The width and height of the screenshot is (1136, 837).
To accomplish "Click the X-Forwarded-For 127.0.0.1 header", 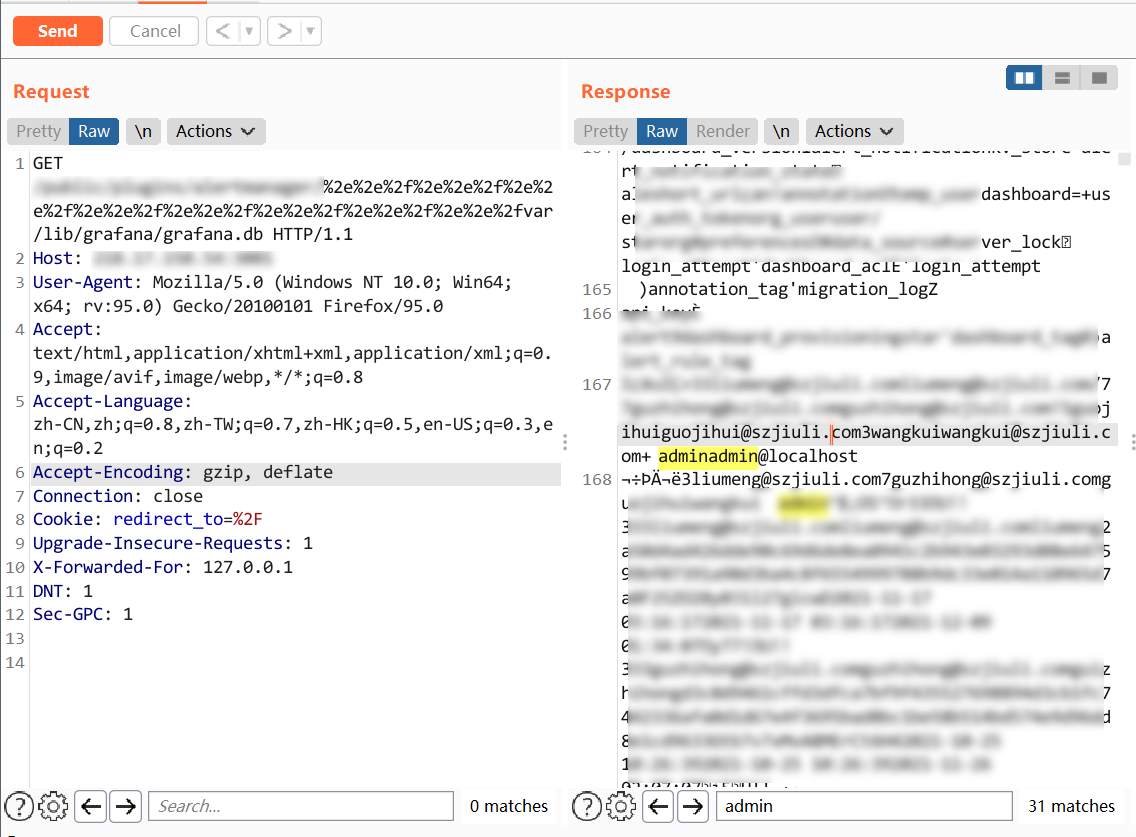I will point(163,567).
